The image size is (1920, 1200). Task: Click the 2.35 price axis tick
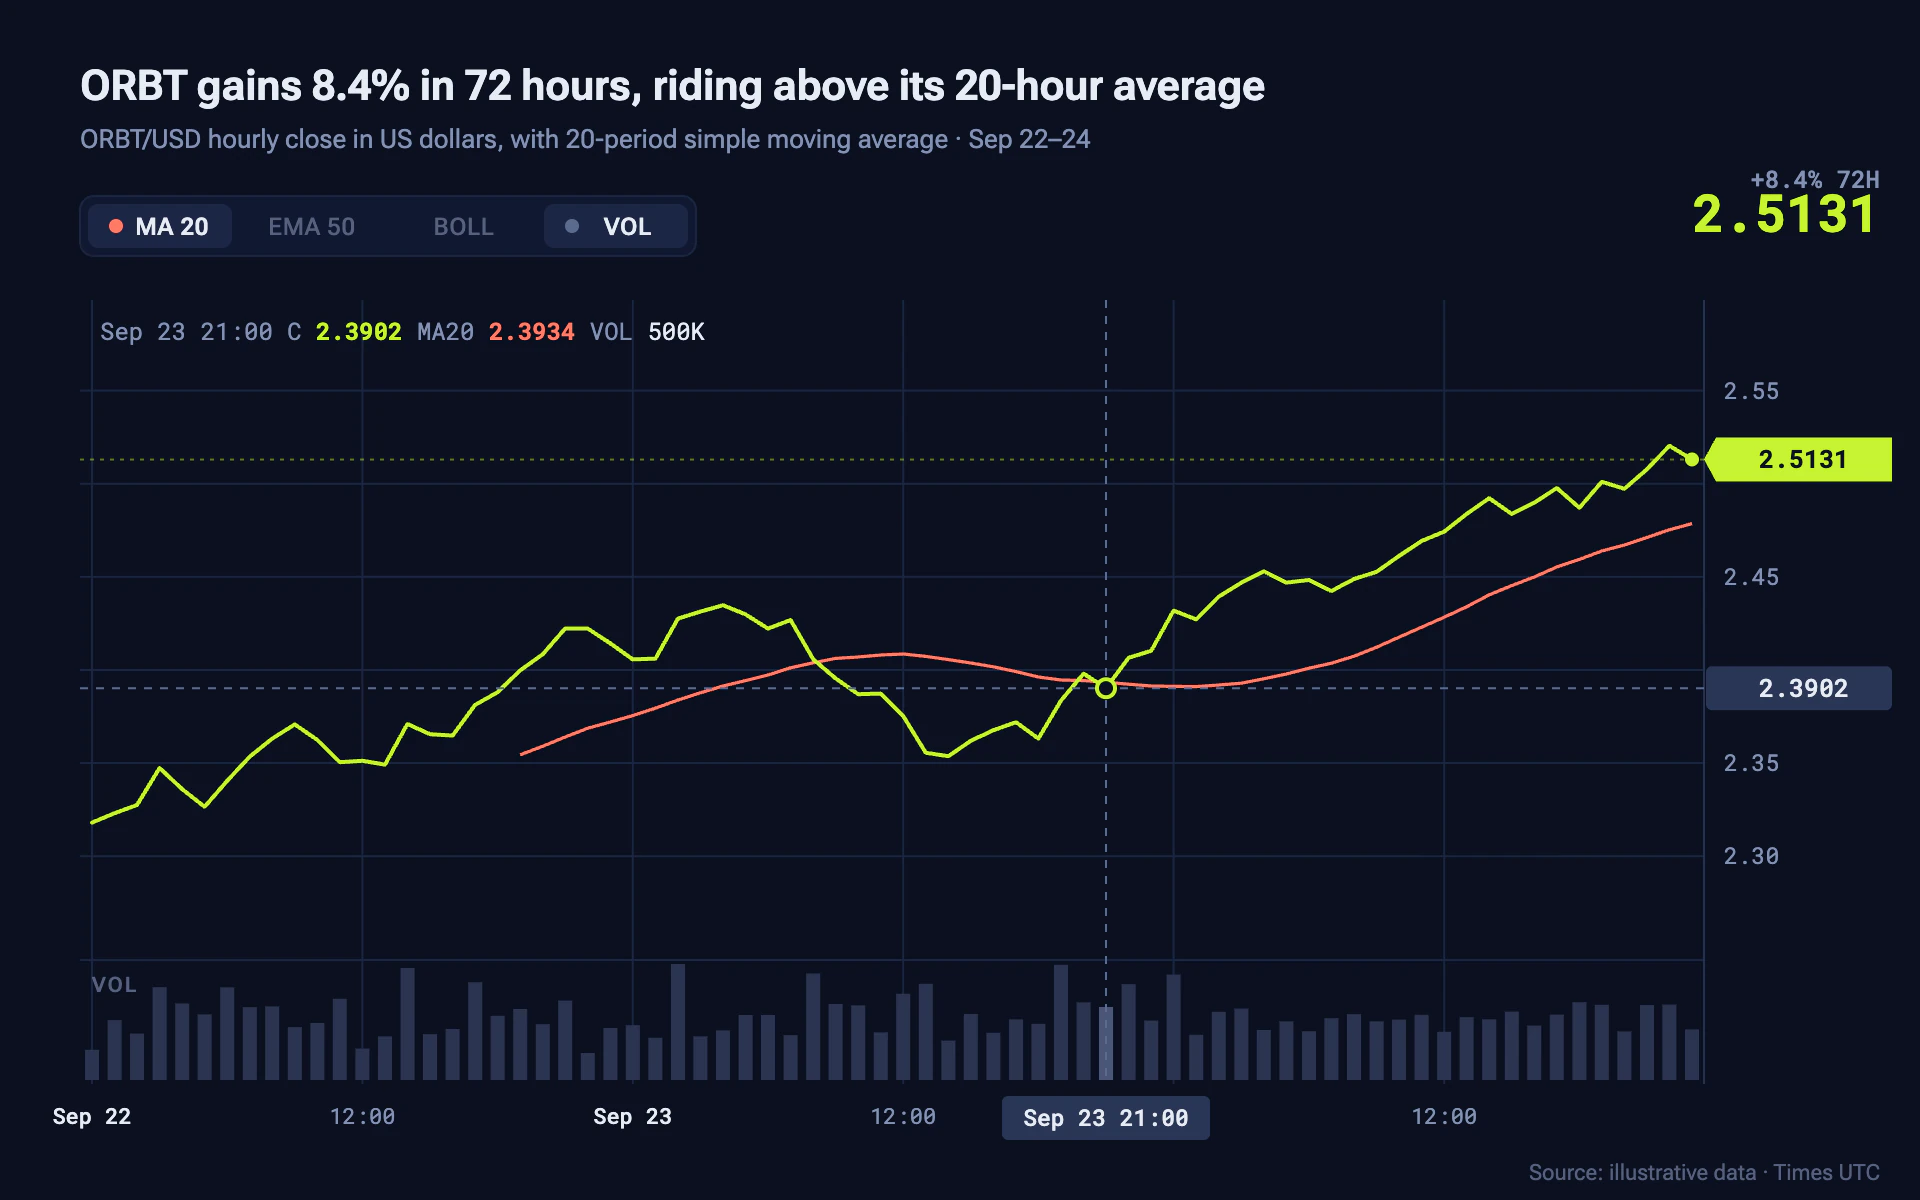pyautogui.click(x=1751, y=763)
